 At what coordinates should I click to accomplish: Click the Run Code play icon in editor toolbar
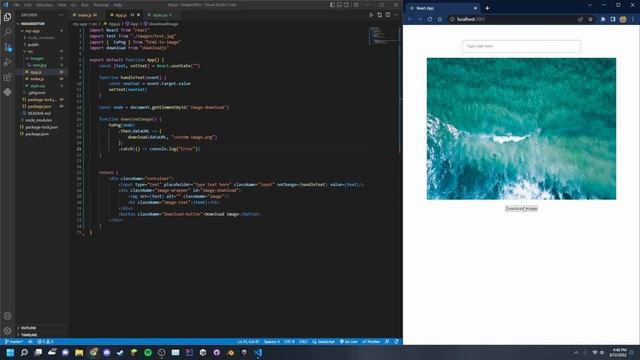pyautogui.click(x=371, y=15)
